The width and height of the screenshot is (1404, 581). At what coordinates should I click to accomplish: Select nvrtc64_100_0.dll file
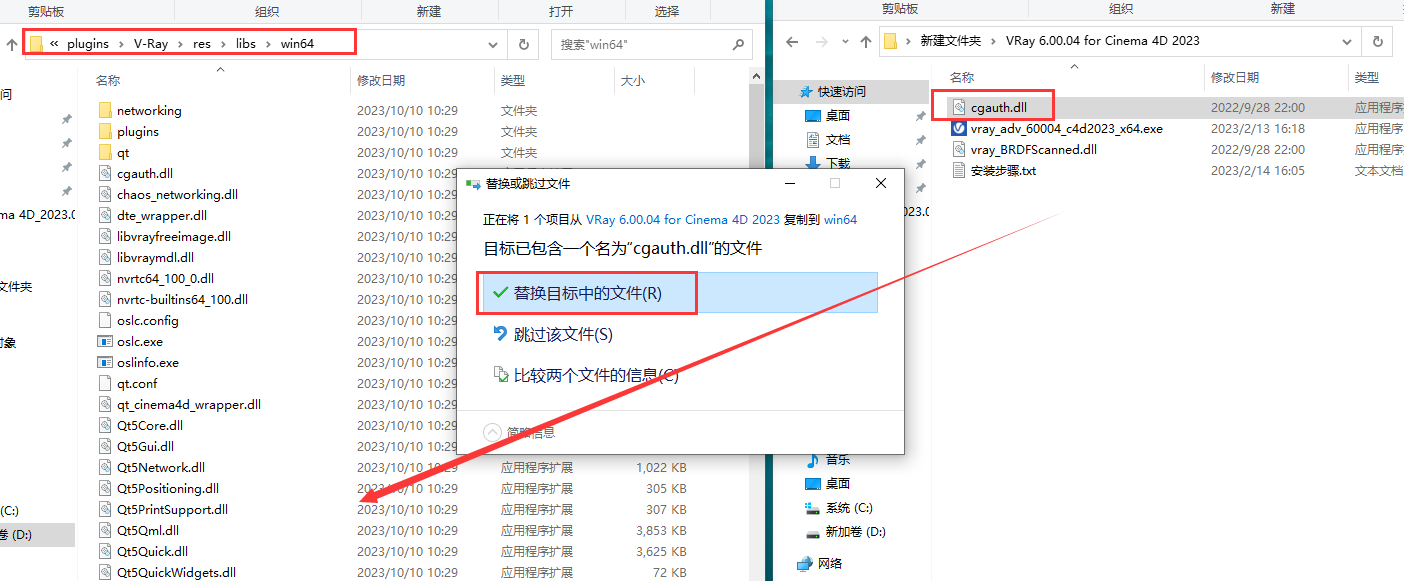[165, 278]
